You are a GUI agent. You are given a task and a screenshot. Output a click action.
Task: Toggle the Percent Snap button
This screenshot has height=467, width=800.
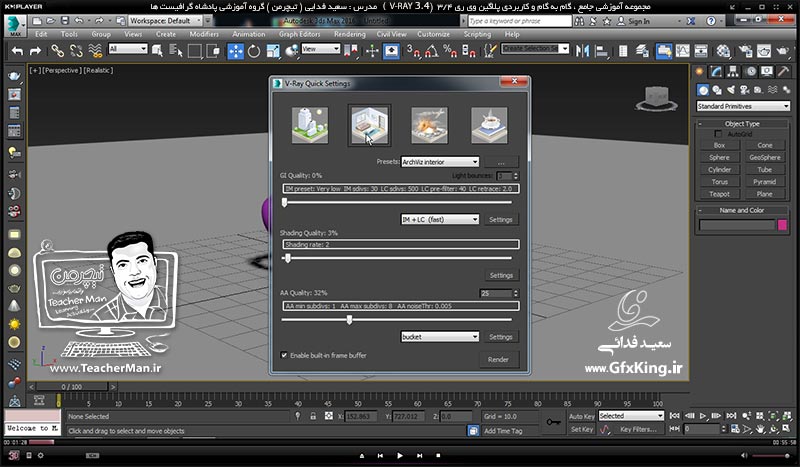point(450,51)
